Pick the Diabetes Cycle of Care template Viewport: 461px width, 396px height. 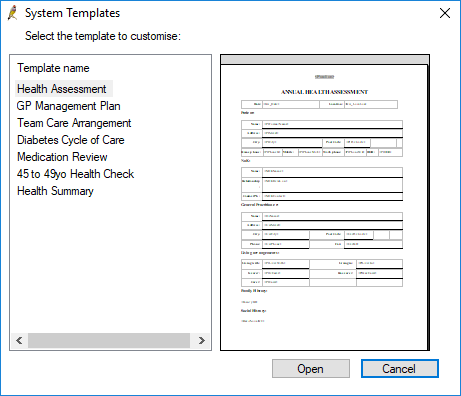pos(71,140)
